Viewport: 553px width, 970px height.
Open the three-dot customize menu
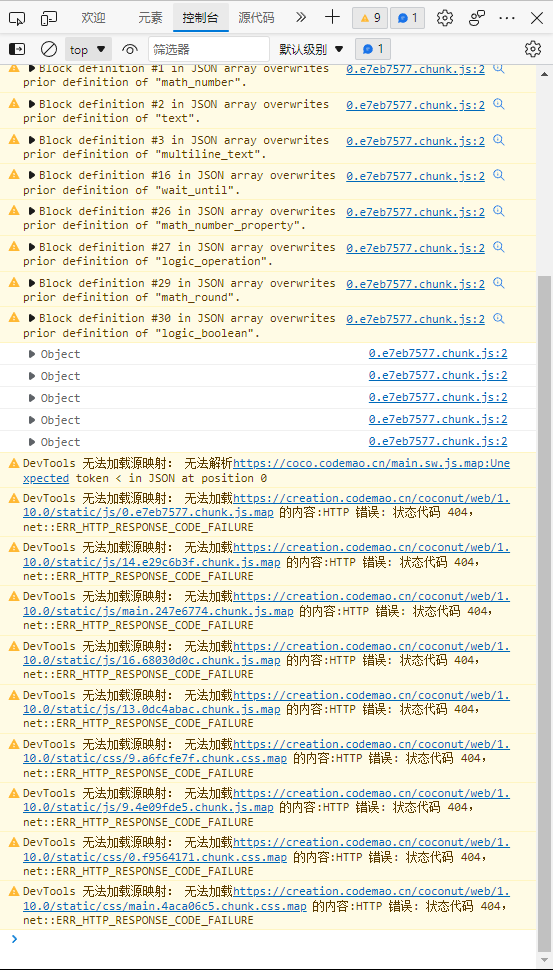pyautogui.click(x=507, y=18)
